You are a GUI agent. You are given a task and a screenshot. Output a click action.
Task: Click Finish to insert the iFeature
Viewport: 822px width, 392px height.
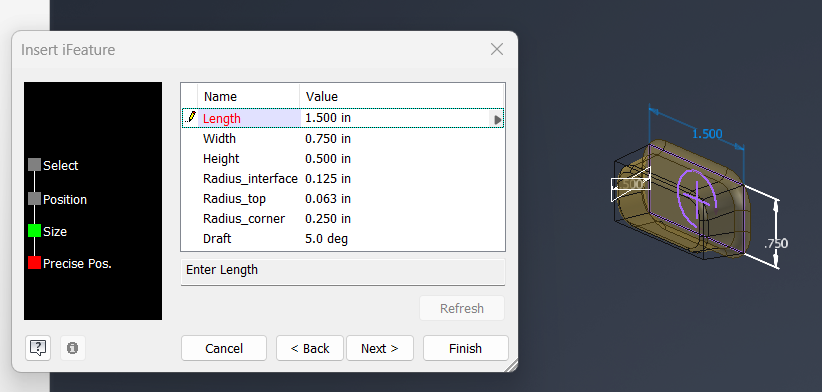pos(466,349)
